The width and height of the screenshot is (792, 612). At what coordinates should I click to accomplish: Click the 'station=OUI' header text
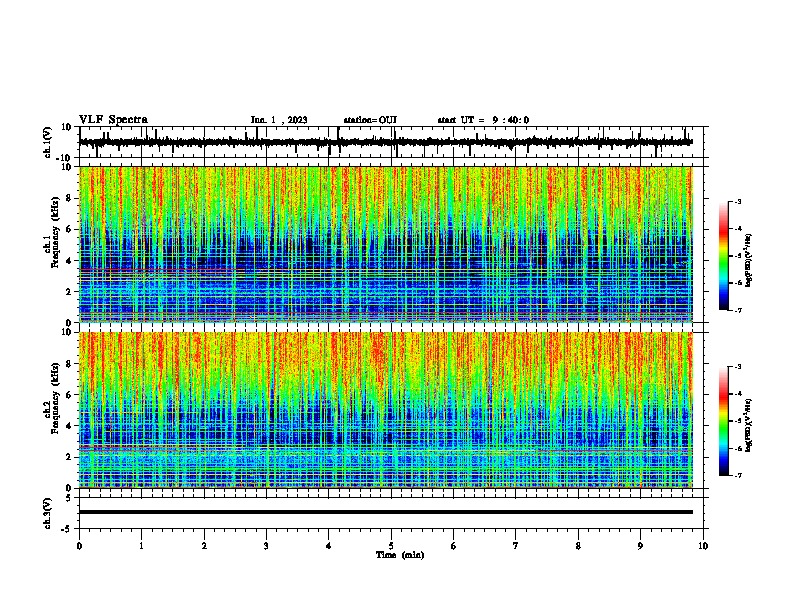click(x=370, y=120)
